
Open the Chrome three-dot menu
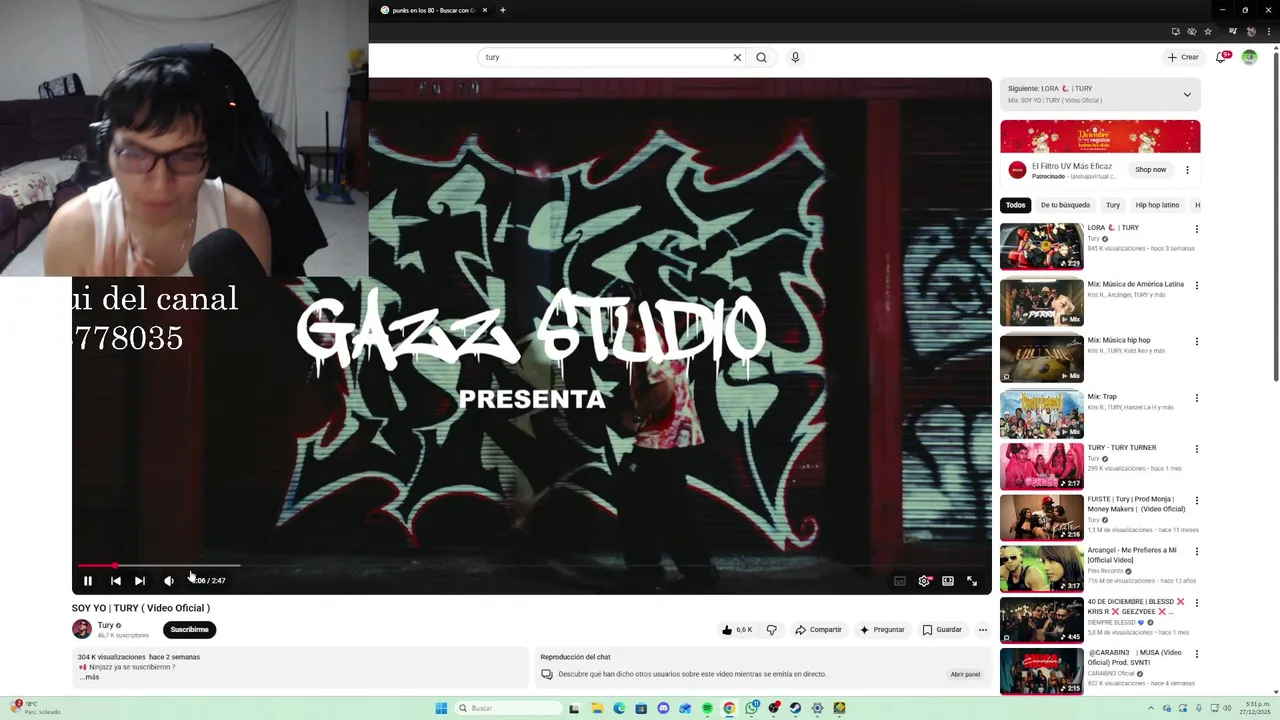1268,32
